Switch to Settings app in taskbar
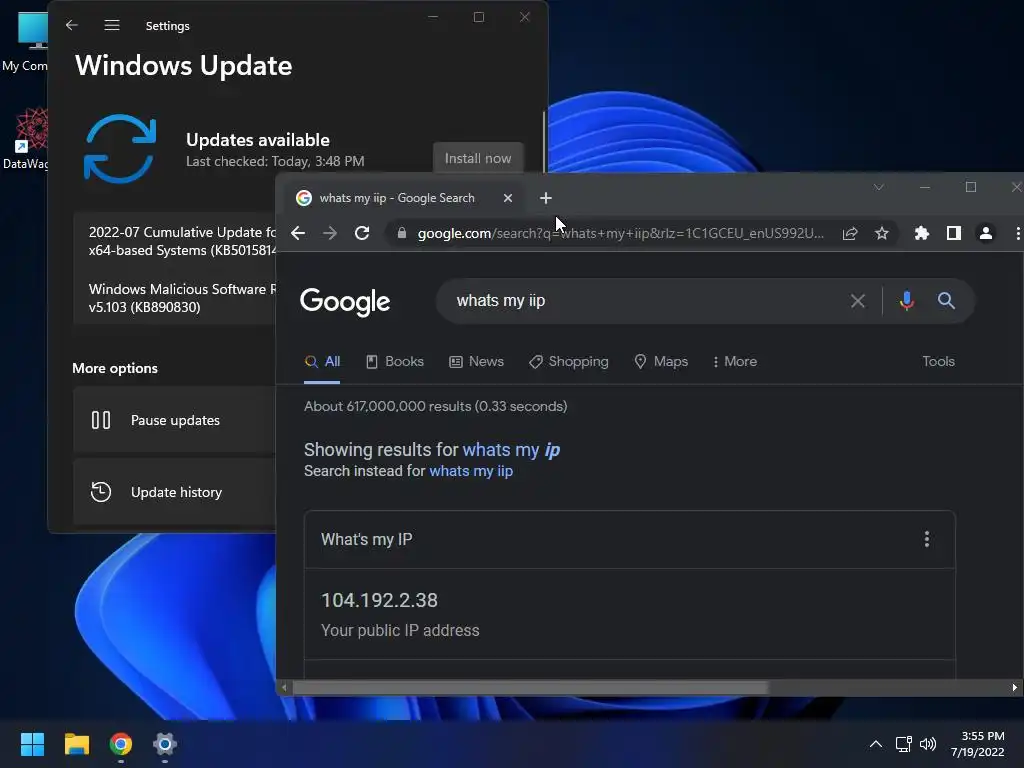The height and width of the screenshot is (768, 1024). click(165, 744)
